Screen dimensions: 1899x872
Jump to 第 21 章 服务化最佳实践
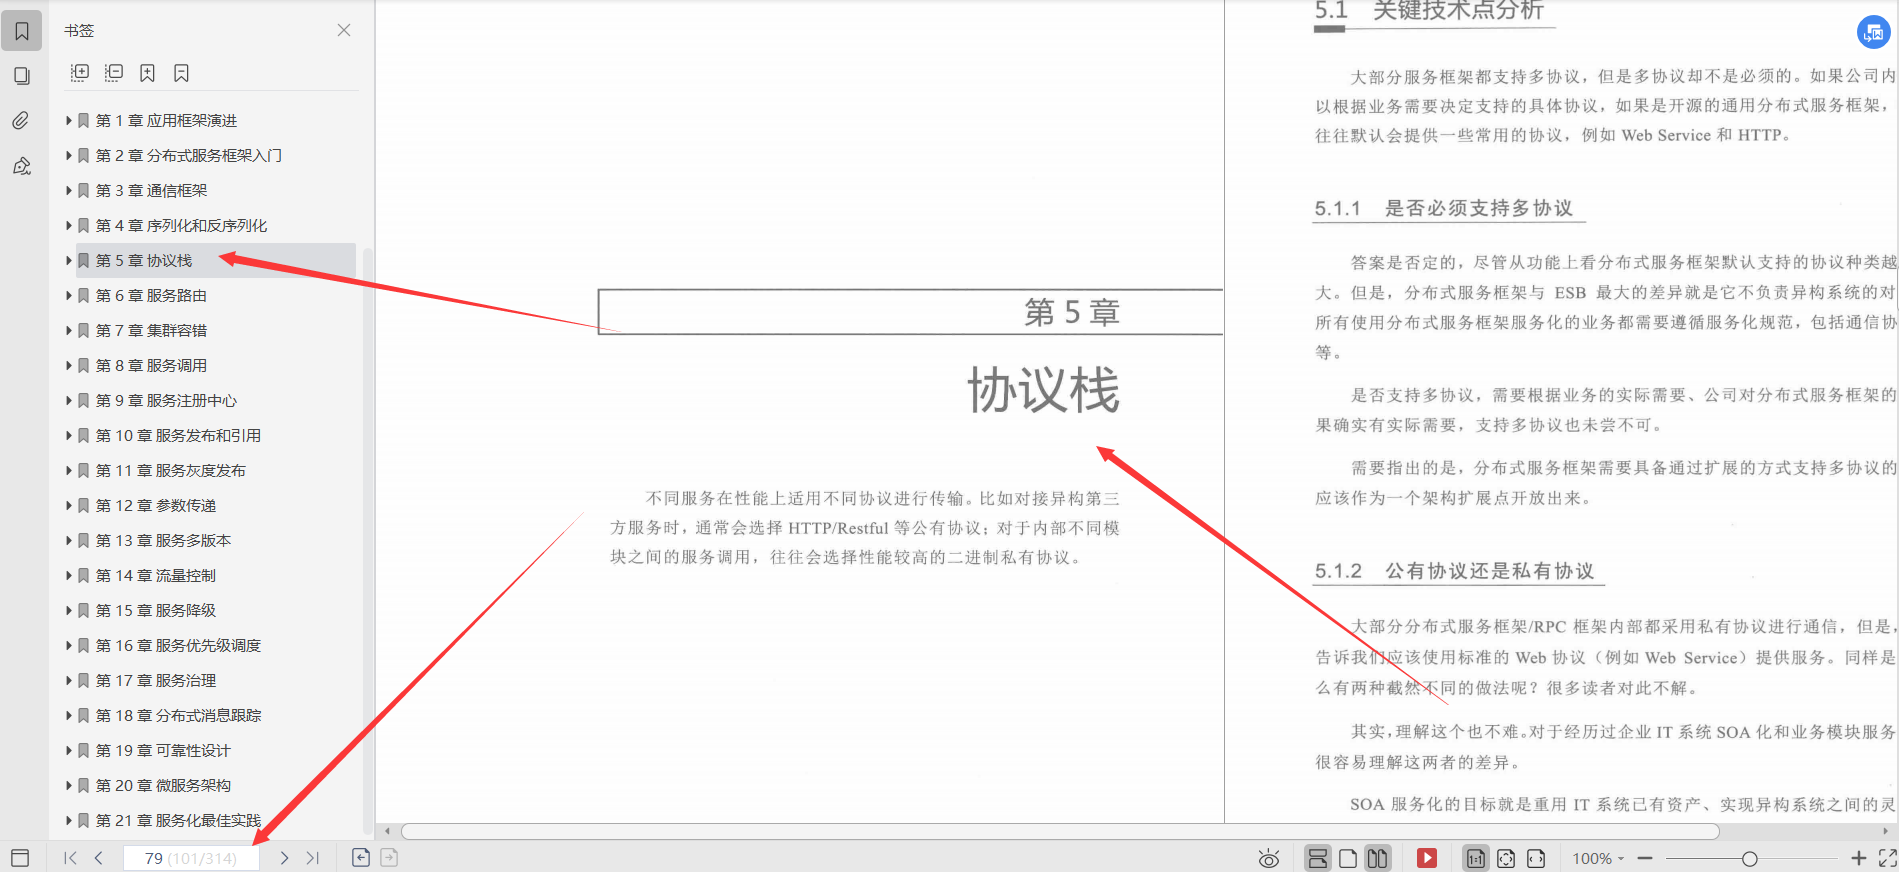pos(178,820)
